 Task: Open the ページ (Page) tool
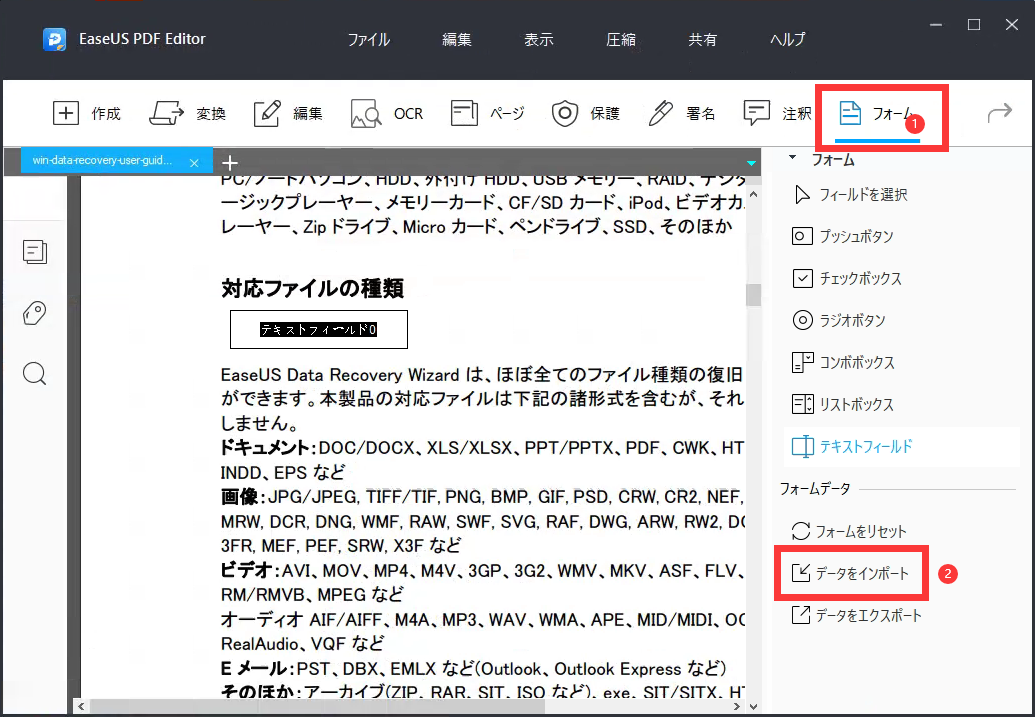[x=487, y=113]
